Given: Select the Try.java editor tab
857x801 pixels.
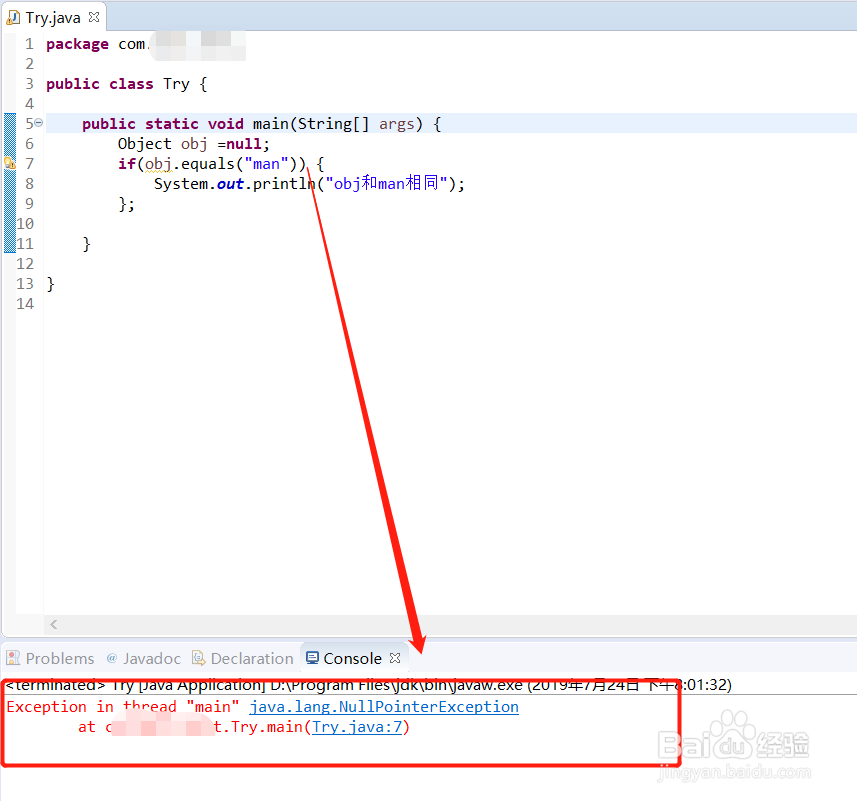Looking at the screenshot, I should tap(53, 17).
